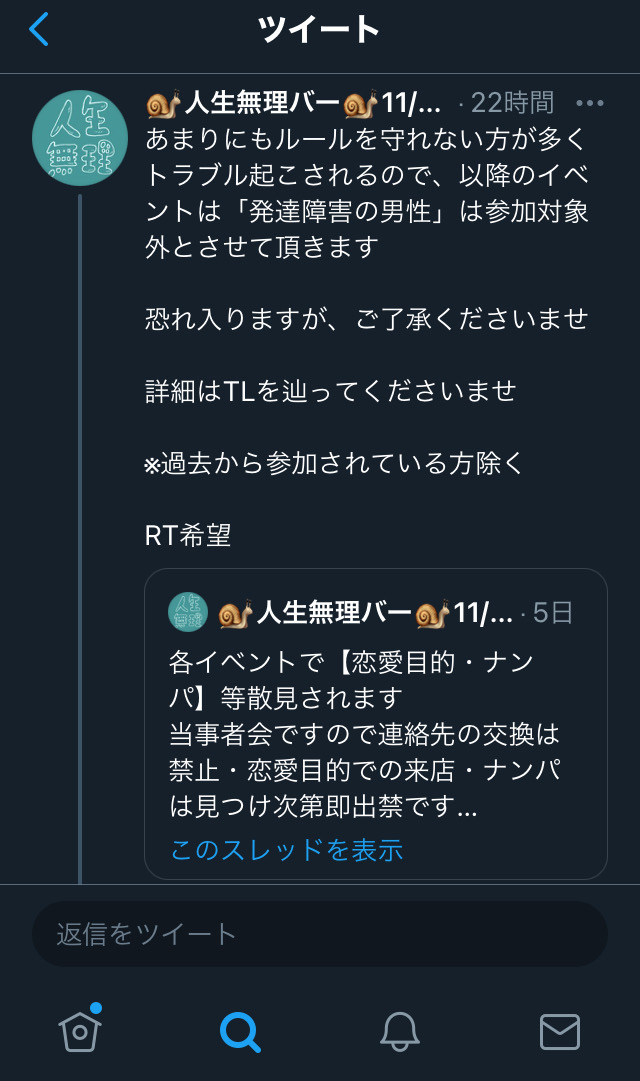Tap the 返信をツイート reply field
640x1081 pixels.
pyautogui.click(x=320, y=934)
